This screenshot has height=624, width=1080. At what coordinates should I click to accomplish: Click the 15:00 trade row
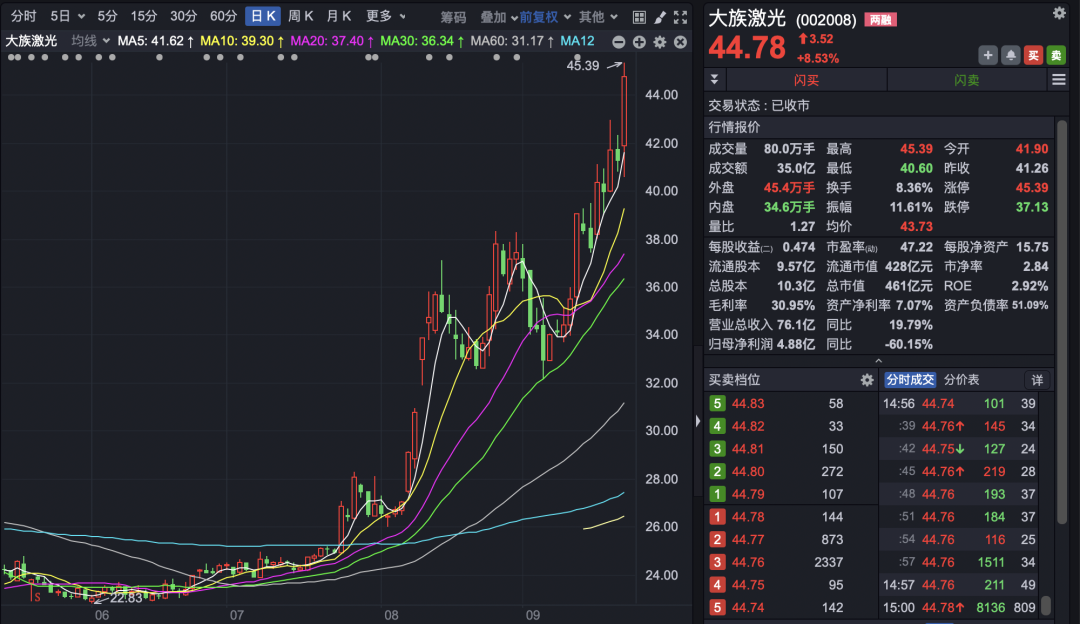click(959, 608)
